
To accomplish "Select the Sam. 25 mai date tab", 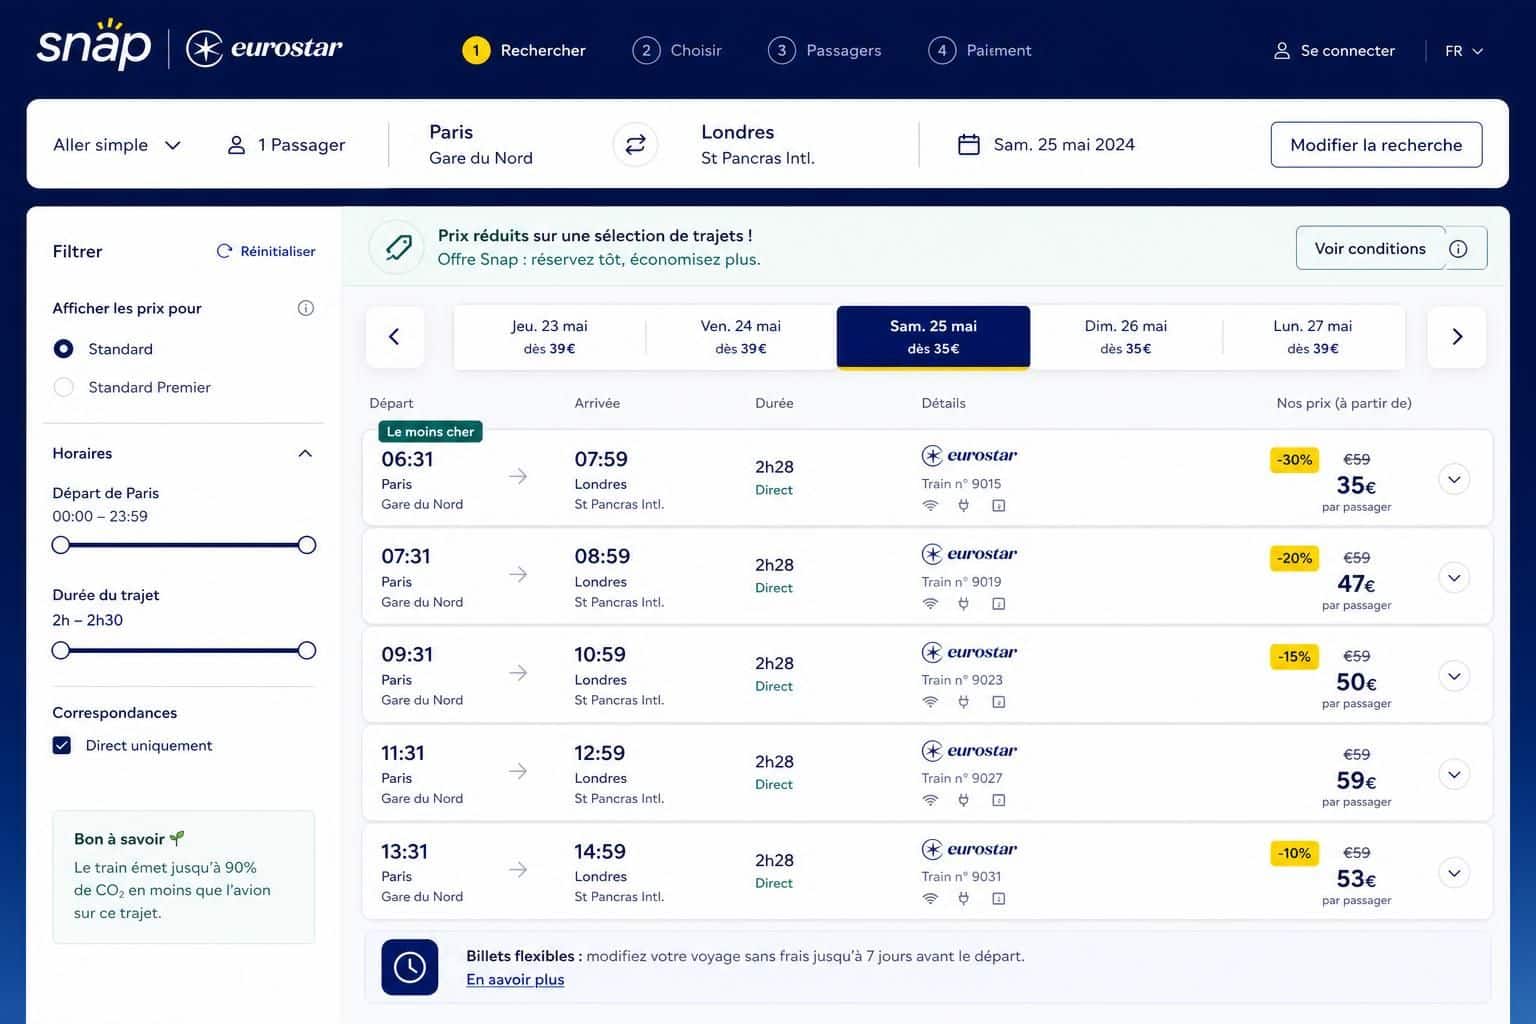I will [x=933, y=337].
